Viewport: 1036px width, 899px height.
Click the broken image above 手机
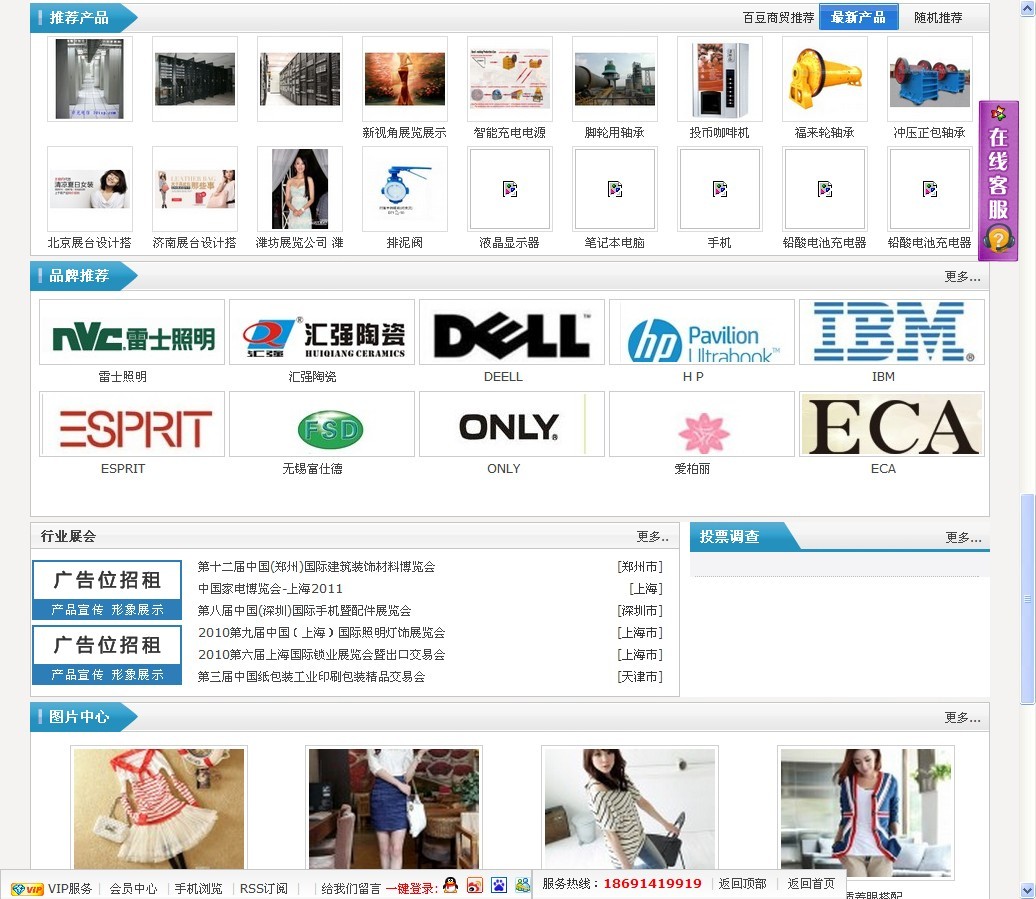click(x=720, y=189)
